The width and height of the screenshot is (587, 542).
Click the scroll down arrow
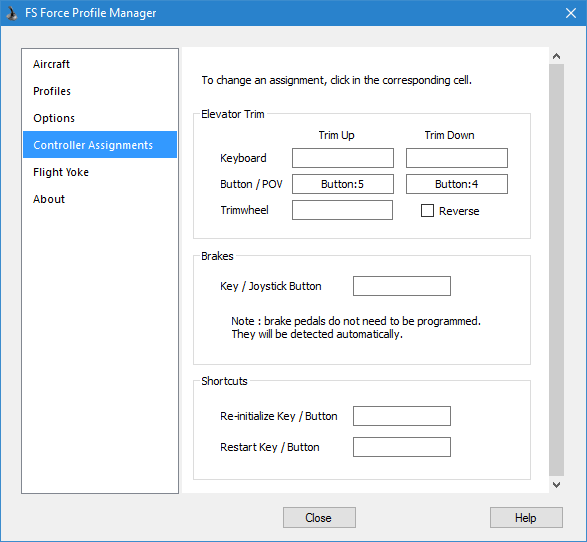556,485
